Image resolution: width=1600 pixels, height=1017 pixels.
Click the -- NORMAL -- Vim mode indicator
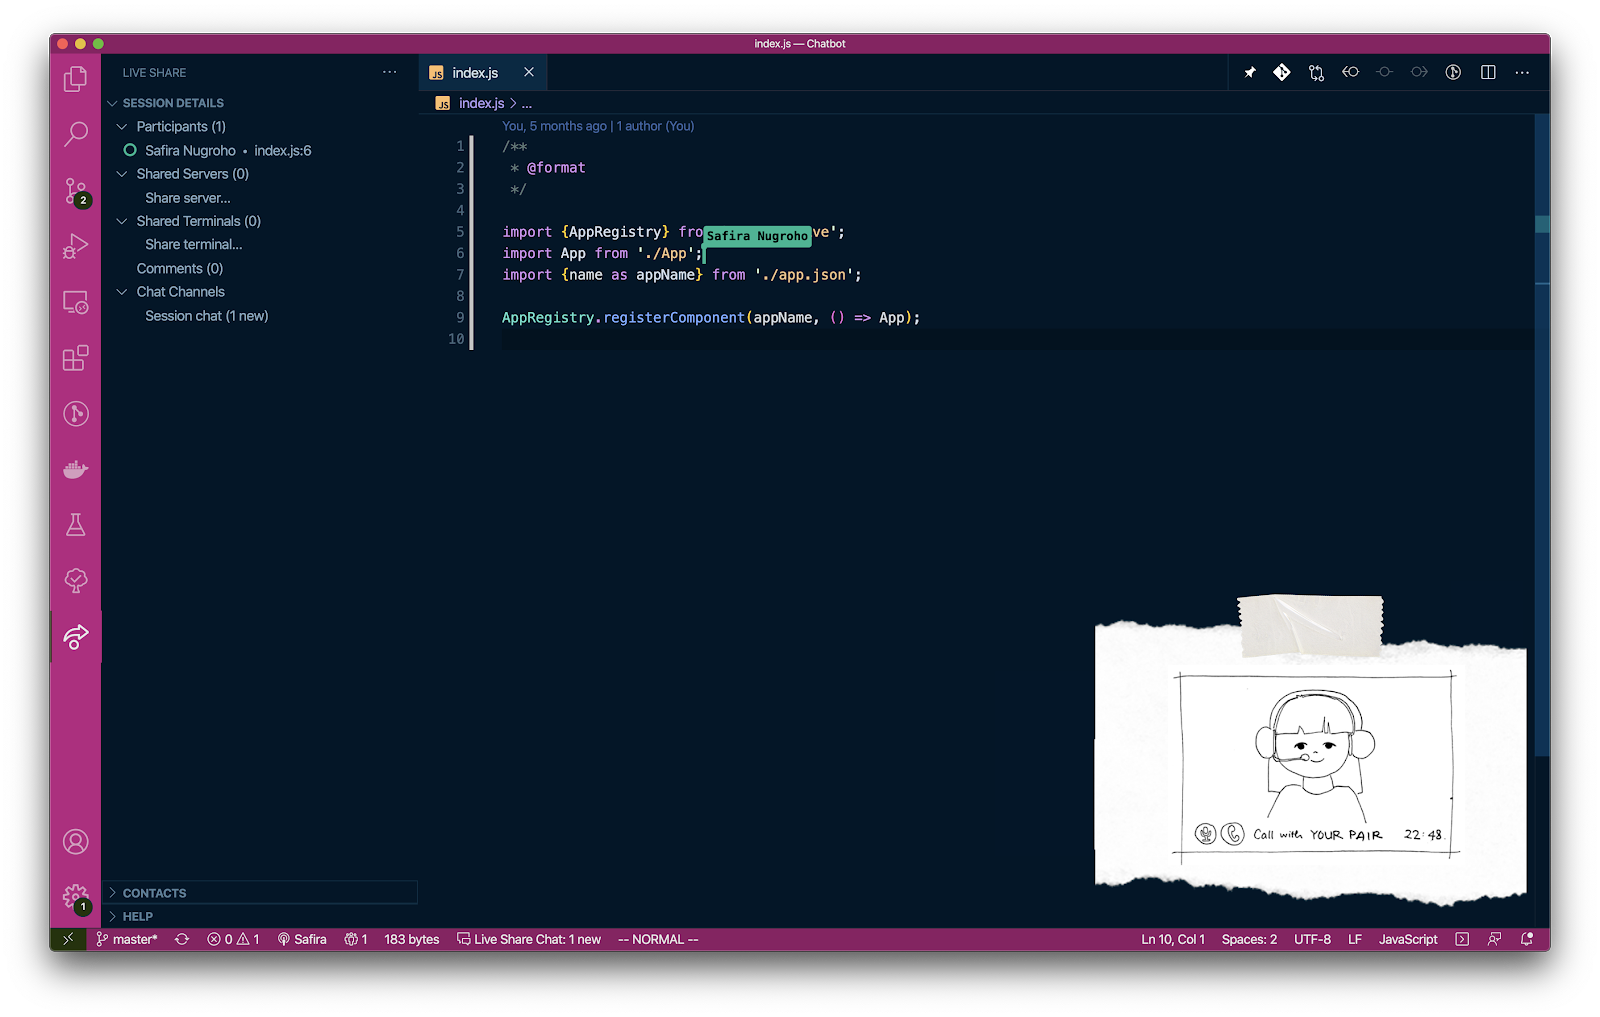658,939
